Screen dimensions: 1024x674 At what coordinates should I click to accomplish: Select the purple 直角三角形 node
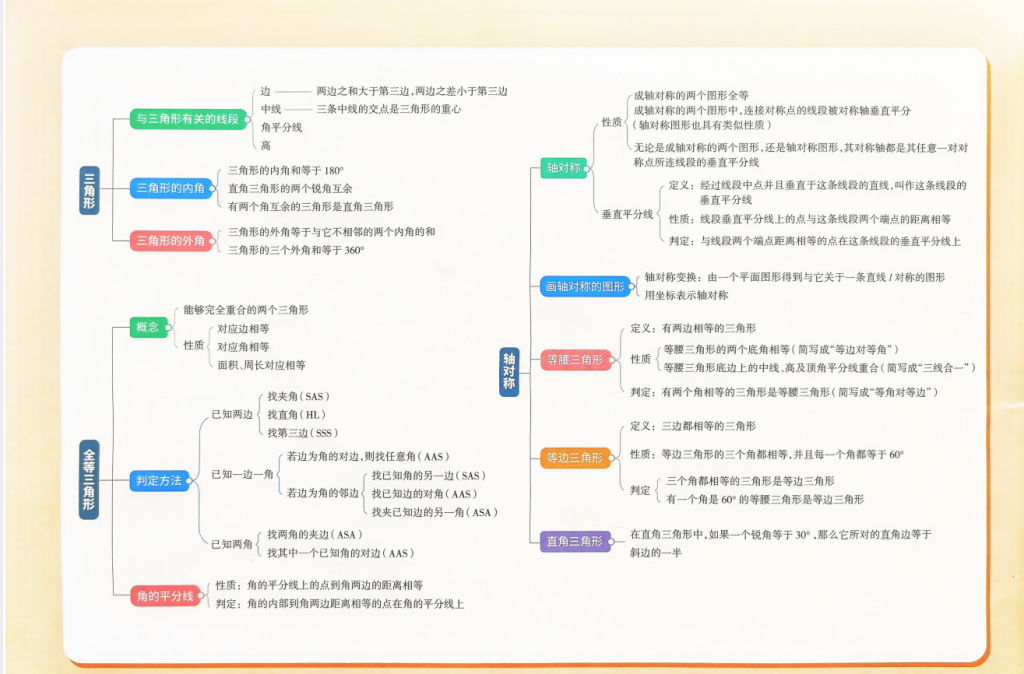574,541
